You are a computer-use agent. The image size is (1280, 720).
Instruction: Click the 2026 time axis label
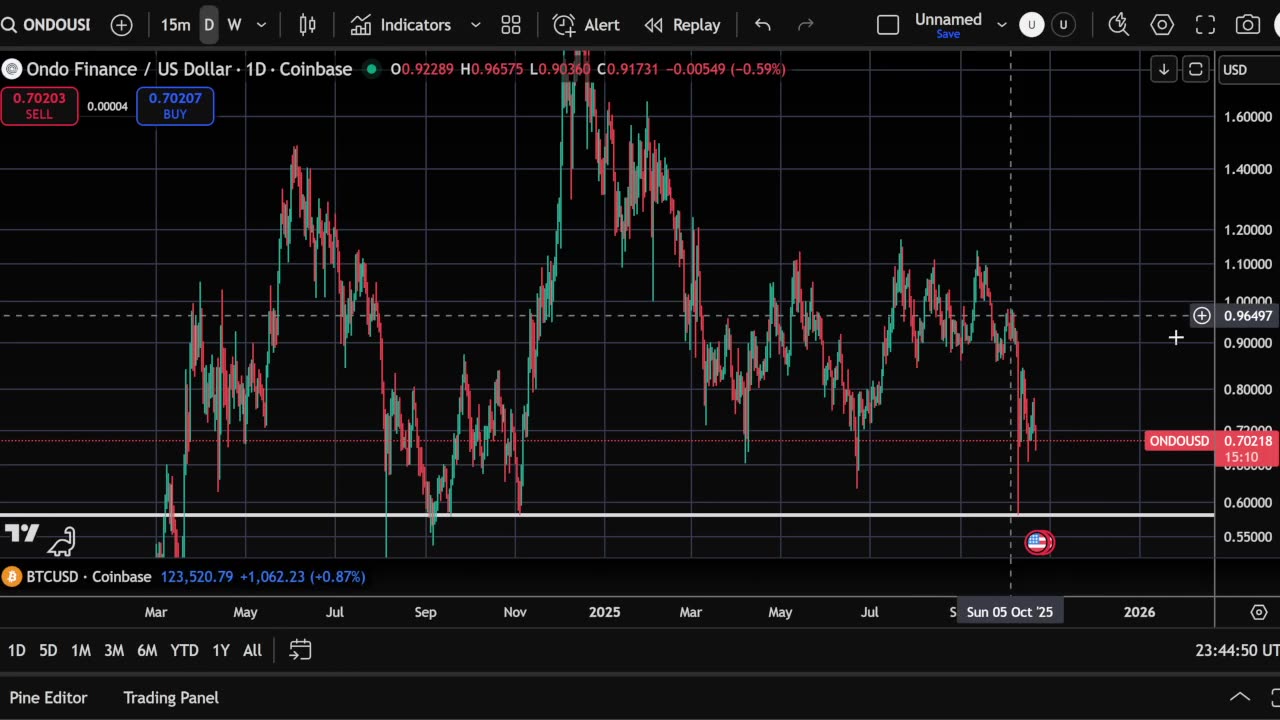[x=1139, y=612]
